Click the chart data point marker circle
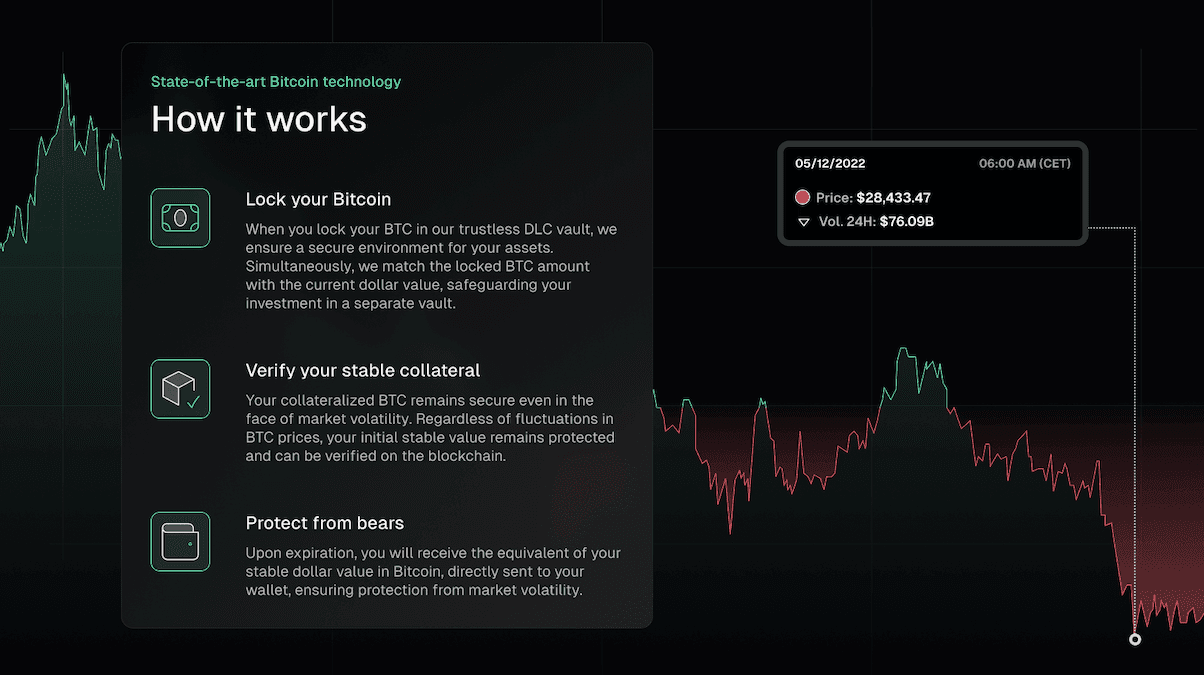Viewport: 1204px width, 675px height. tap(1135, 639)
